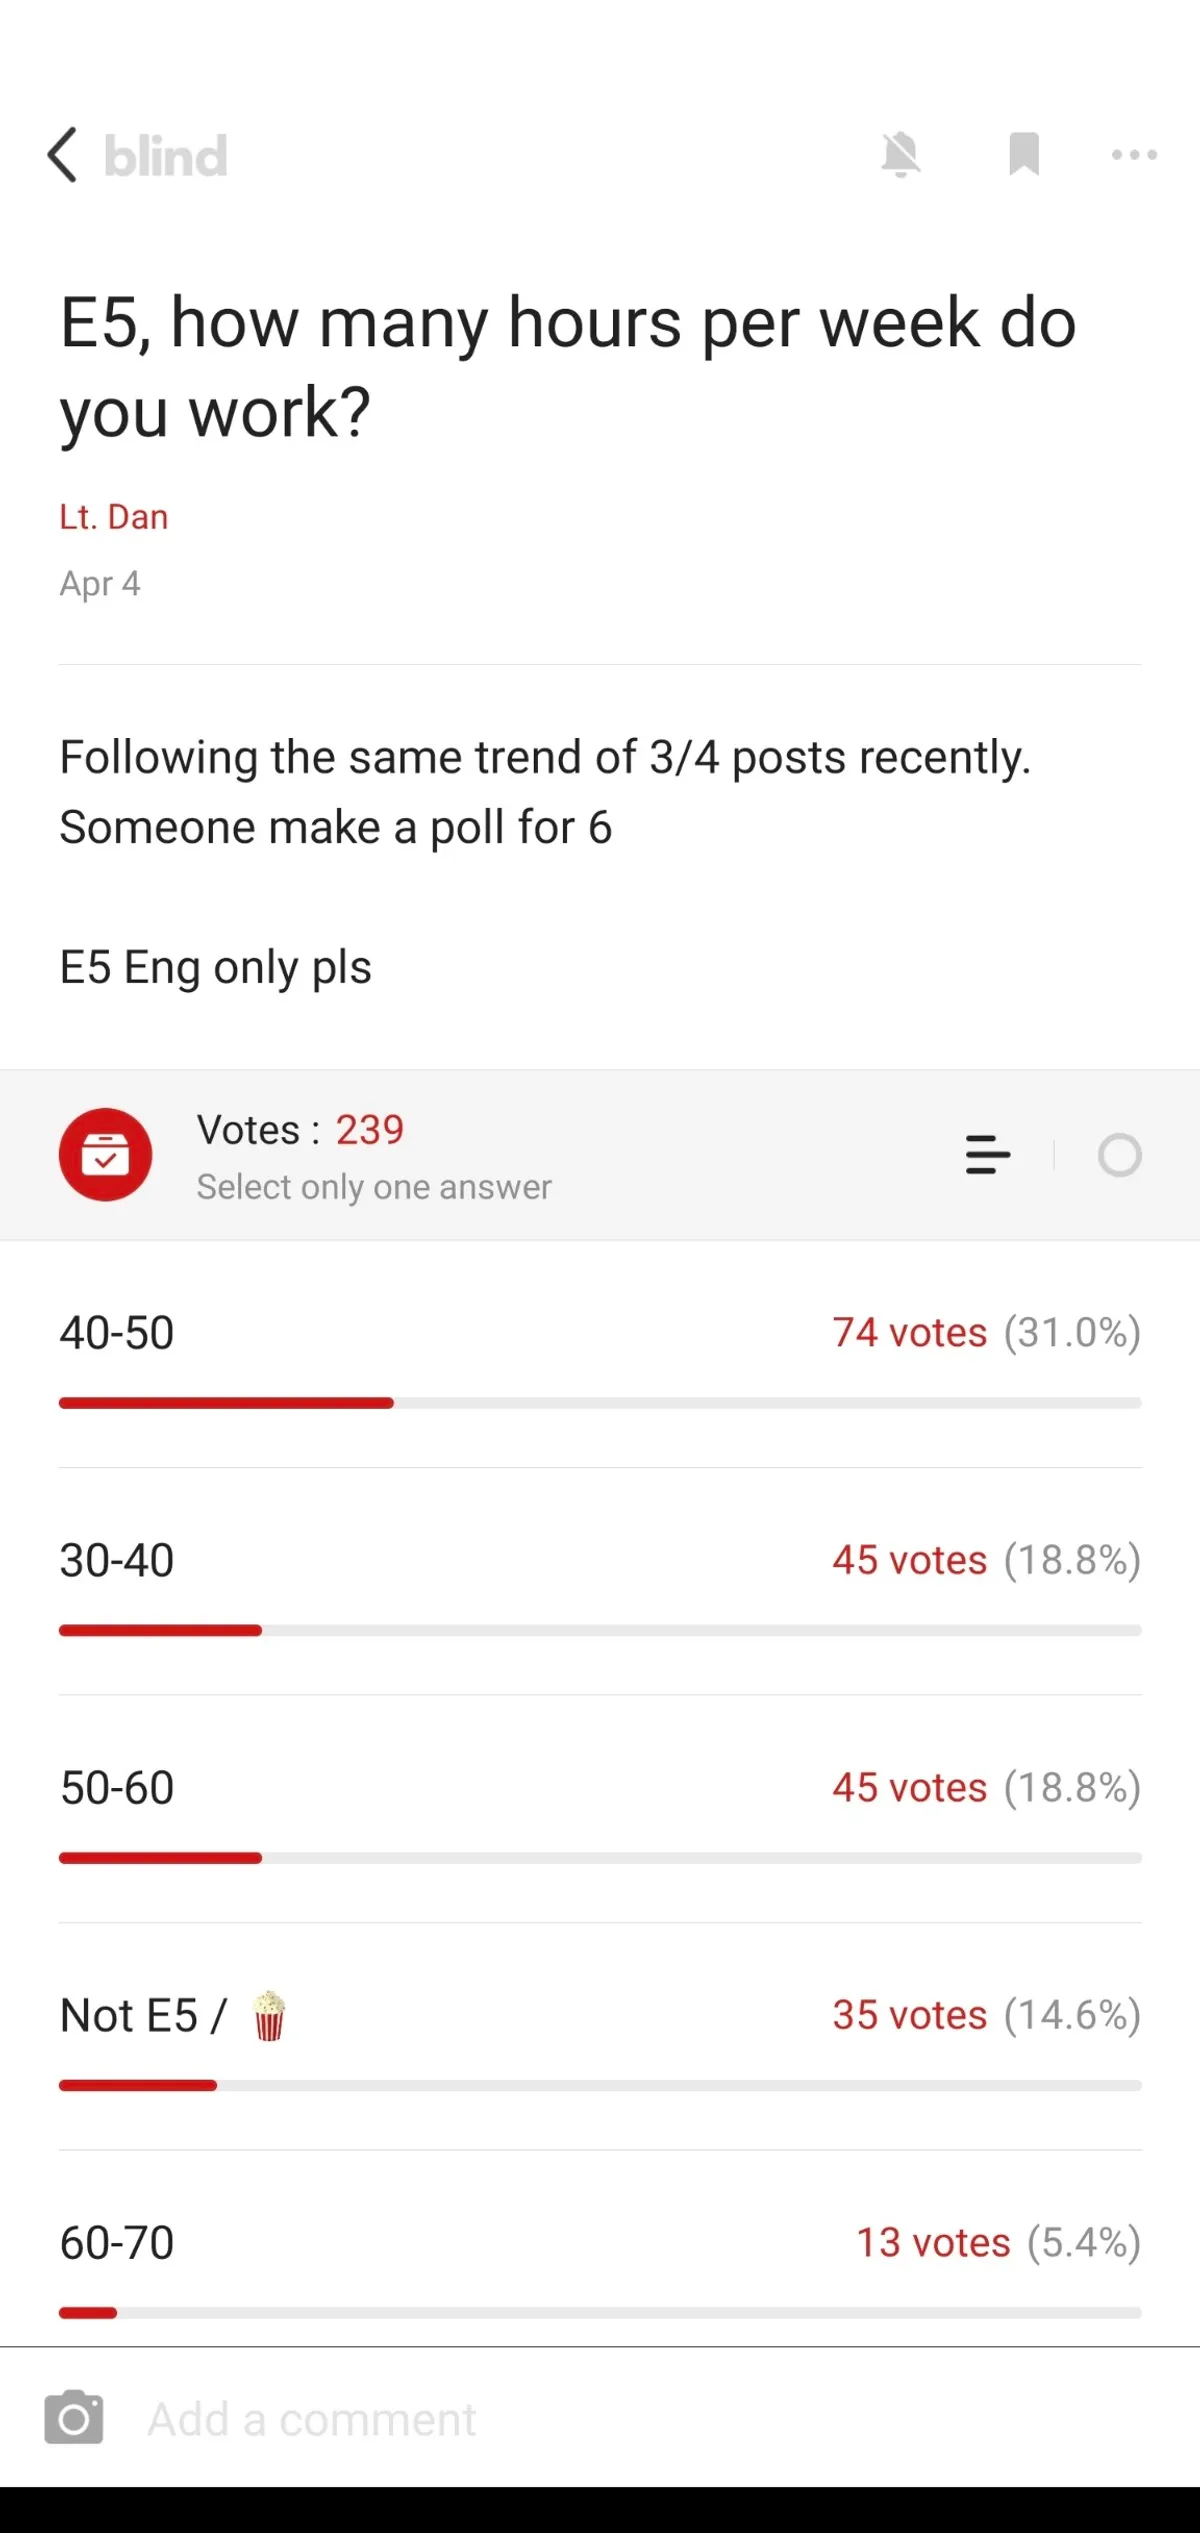Click the post title text
Viewport: 1200px width, 2533px height.
(567, 367)
